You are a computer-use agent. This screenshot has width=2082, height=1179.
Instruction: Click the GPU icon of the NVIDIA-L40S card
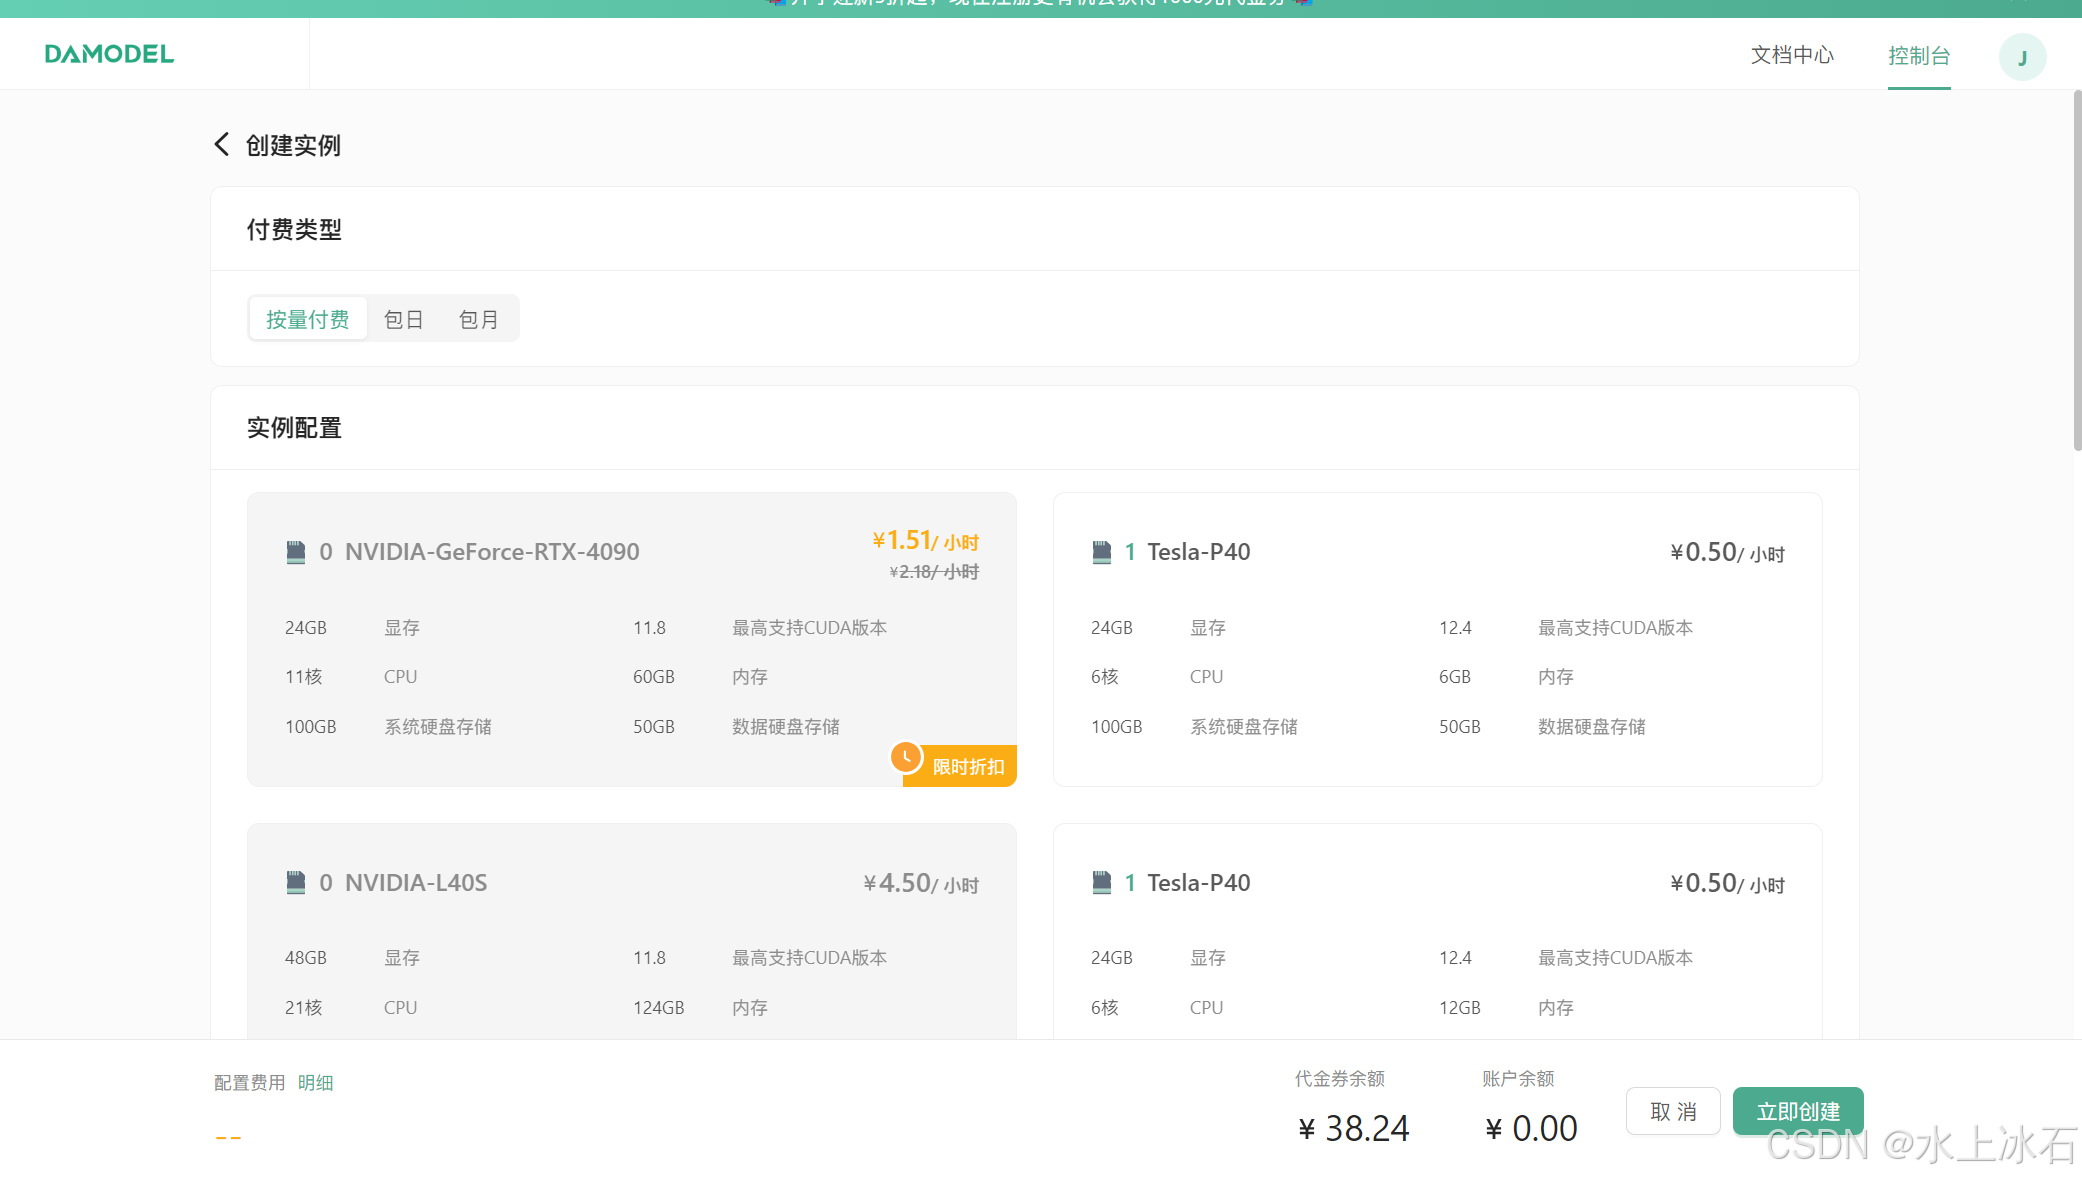coord(295,883)
